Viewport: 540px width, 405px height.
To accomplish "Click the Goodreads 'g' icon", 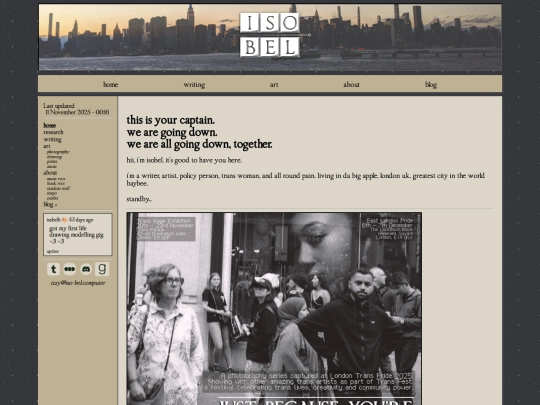I will click(x=102, y=269).
